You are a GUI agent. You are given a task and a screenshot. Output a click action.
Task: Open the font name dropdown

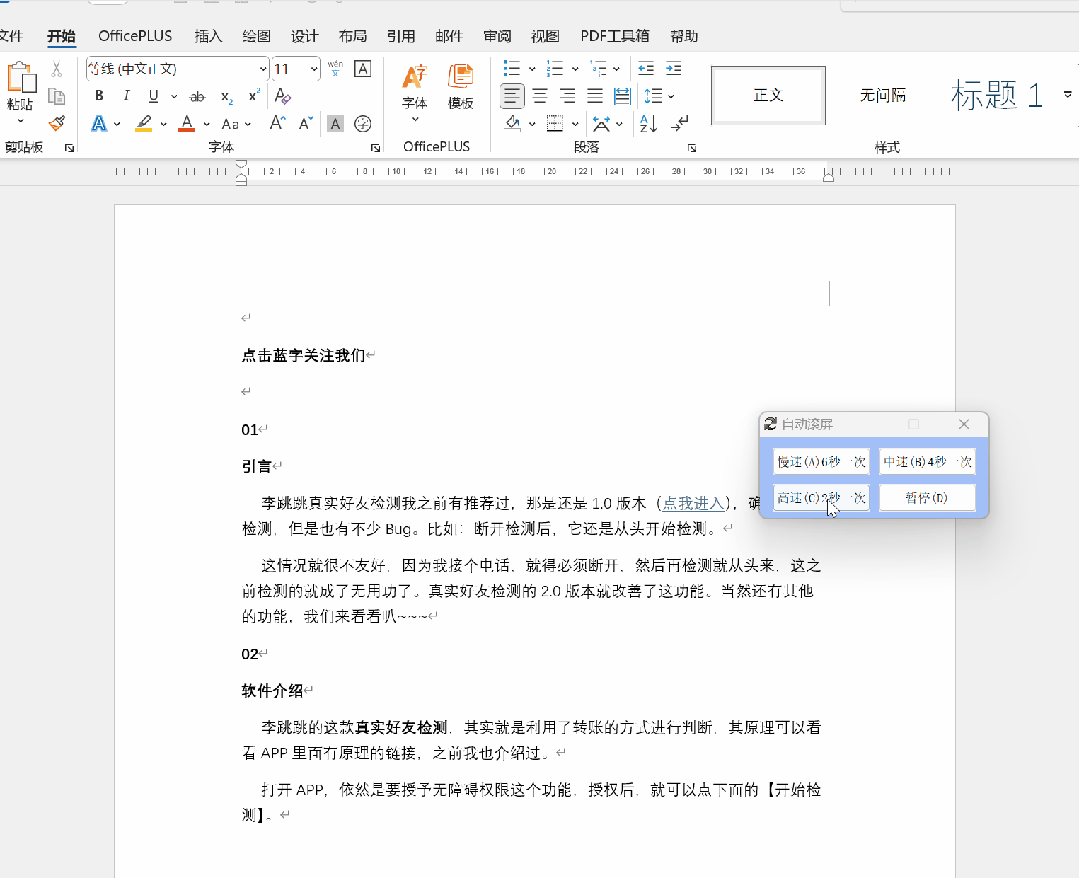262,69
